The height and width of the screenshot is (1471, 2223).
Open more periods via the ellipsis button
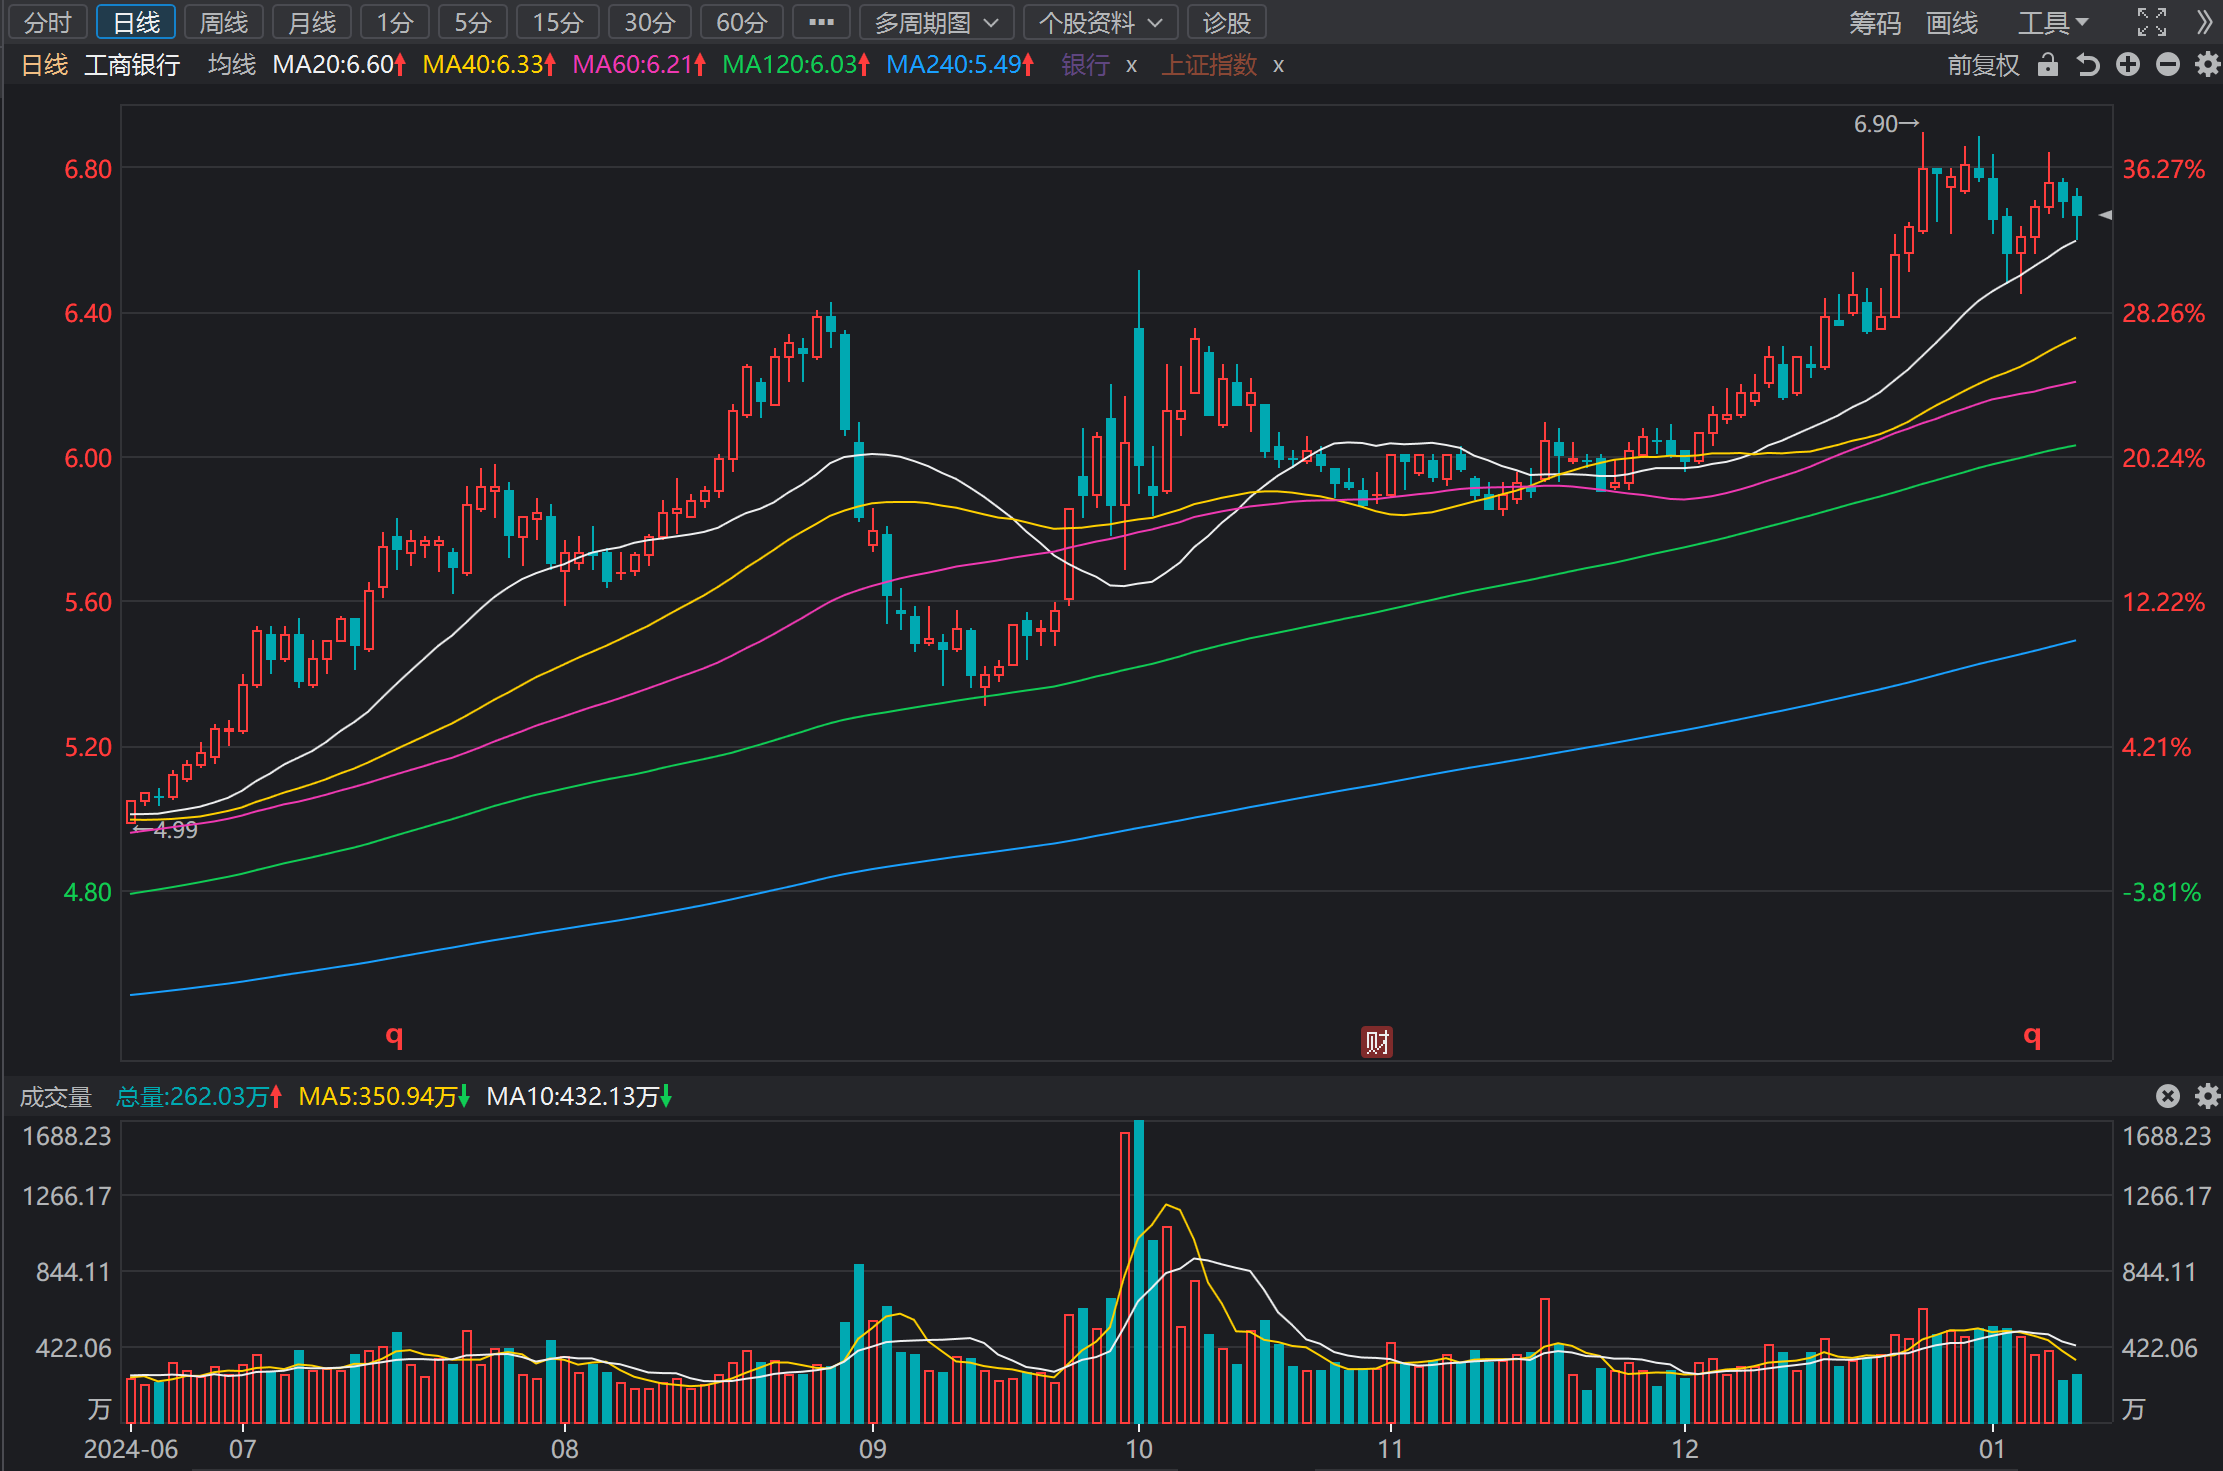[x=821, y=22]
